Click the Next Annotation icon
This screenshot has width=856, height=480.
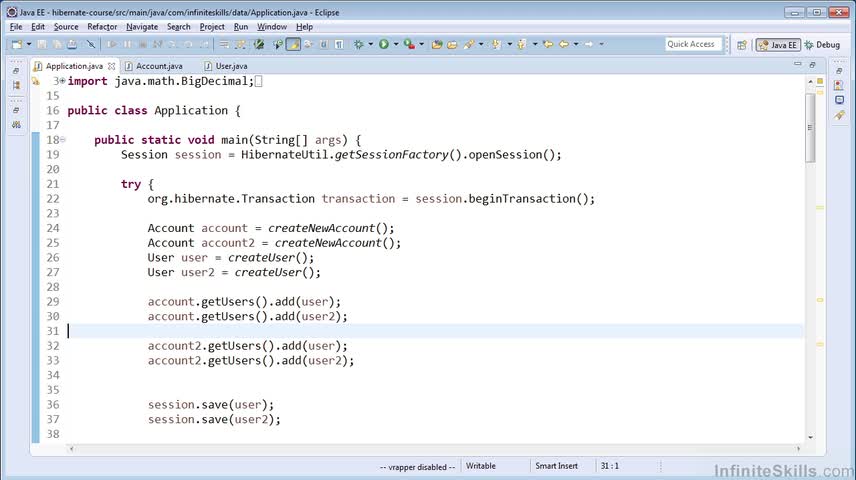pyautogui.click(x=496, y=44)
